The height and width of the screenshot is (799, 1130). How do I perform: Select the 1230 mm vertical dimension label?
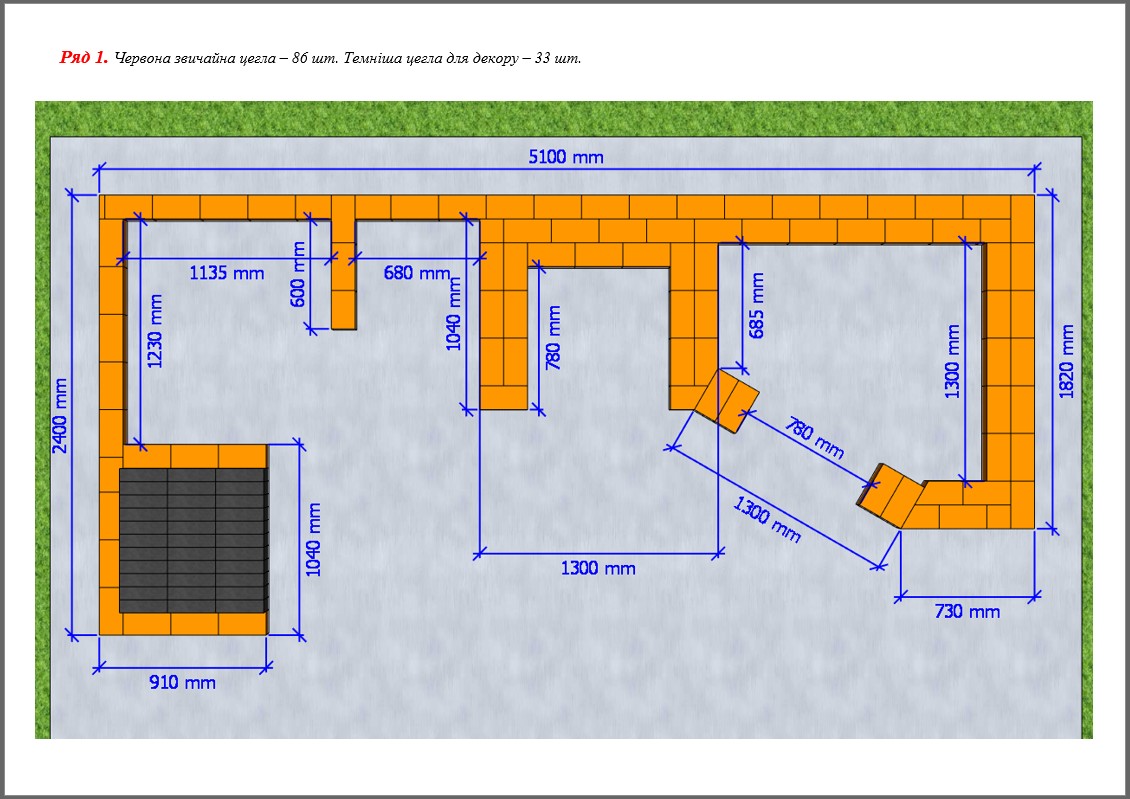[154, 330]
